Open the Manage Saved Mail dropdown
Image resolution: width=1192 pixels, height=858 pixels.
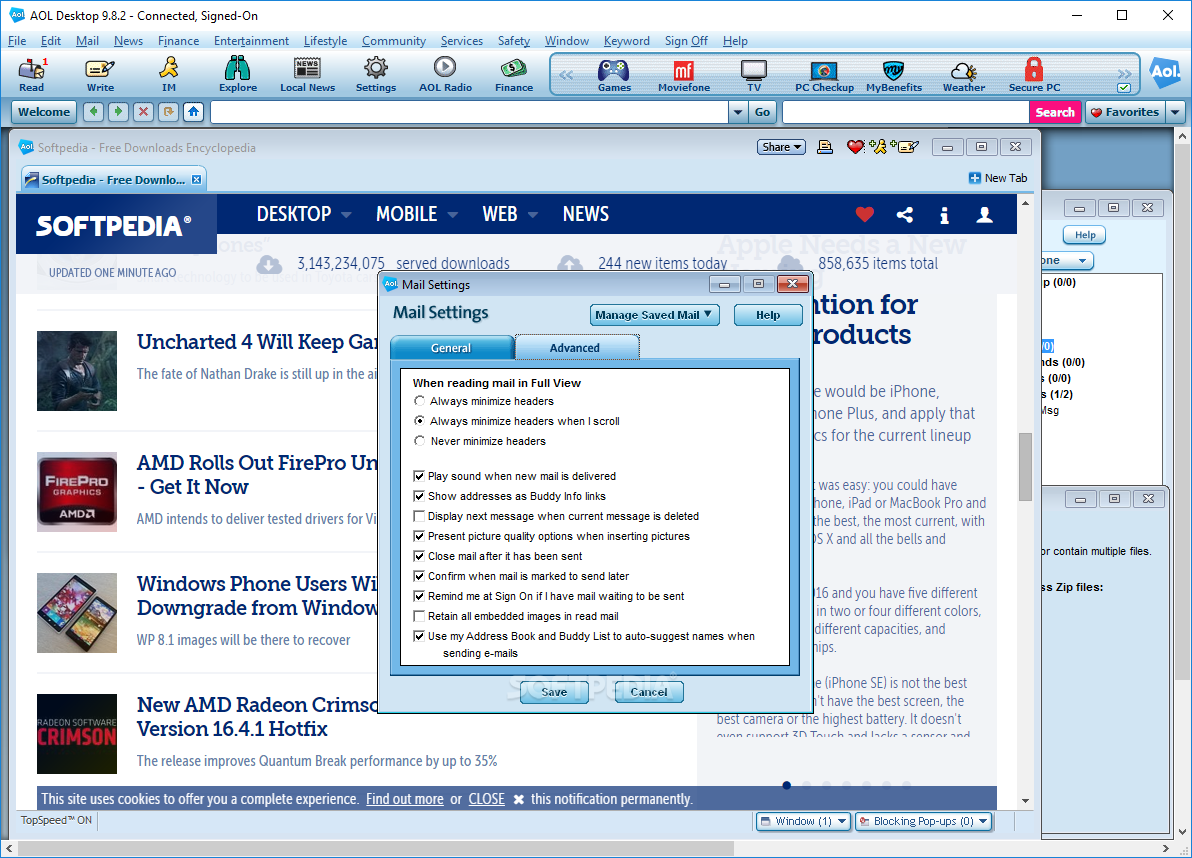coord(654,315)
